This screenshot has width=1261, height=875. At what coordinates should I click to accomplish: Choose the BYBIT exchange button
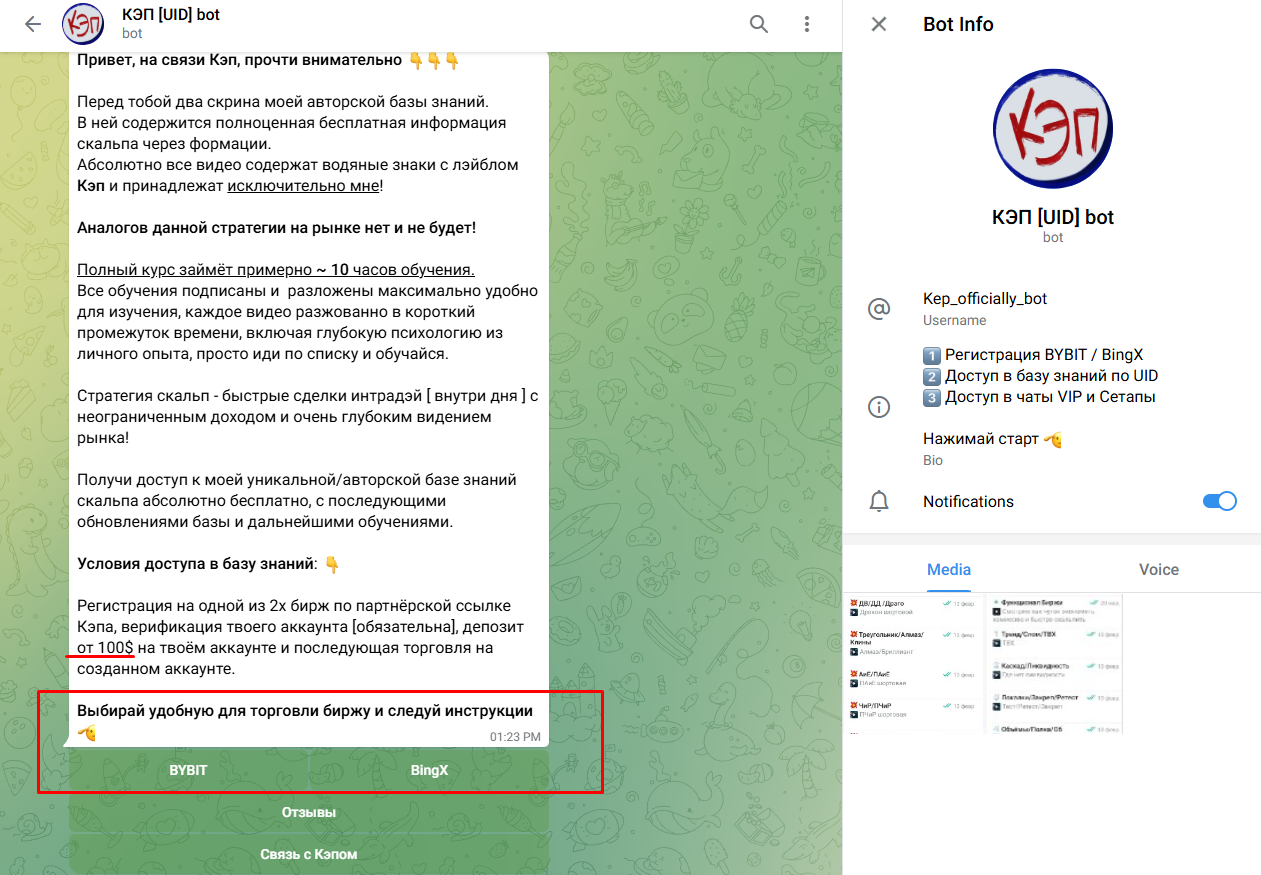point(188,770)
